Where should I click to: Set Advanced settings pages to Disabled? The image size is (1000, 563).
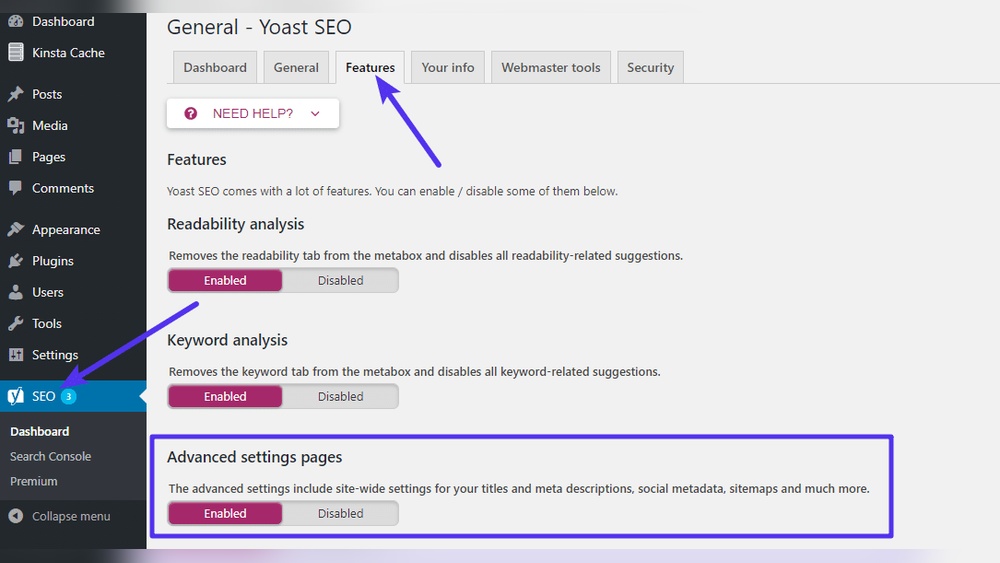(341, 513)
